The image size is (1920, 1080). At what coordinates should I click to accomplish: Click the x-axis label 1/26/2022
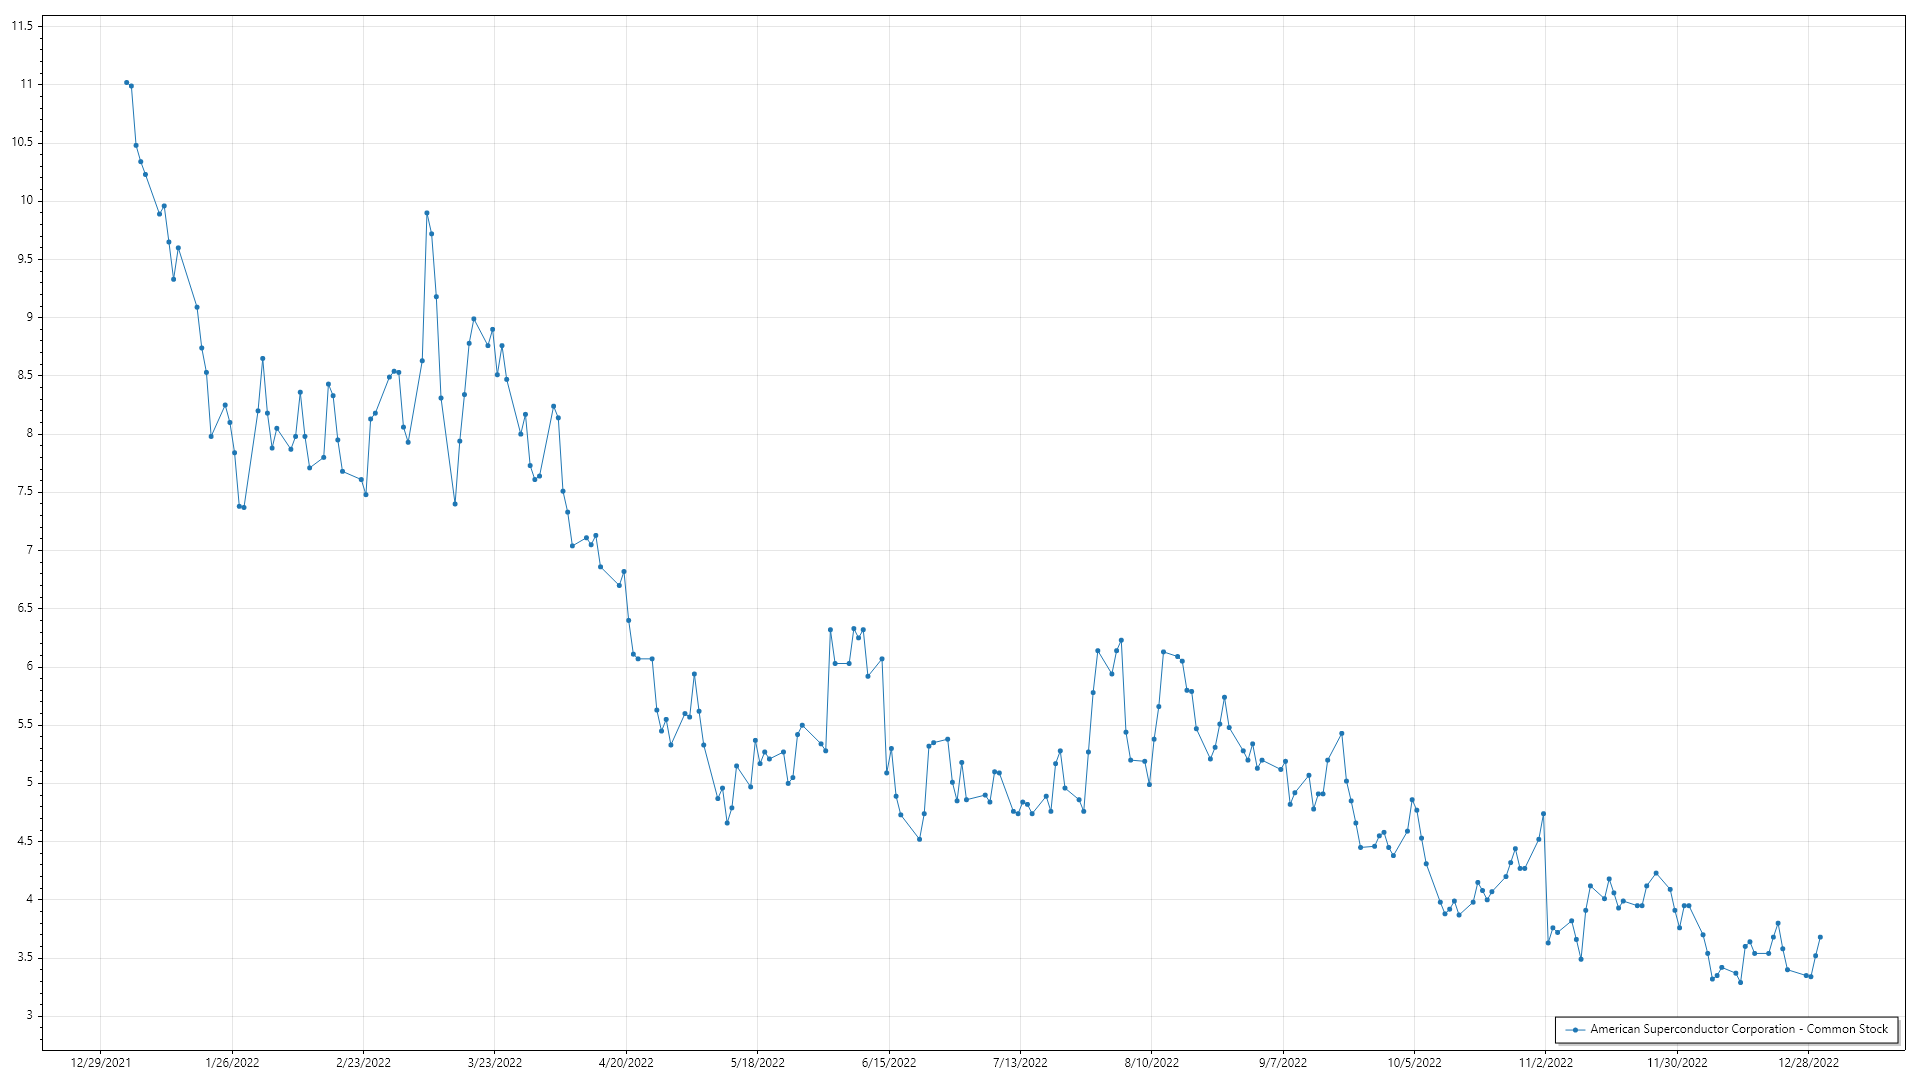[232, 1062]
